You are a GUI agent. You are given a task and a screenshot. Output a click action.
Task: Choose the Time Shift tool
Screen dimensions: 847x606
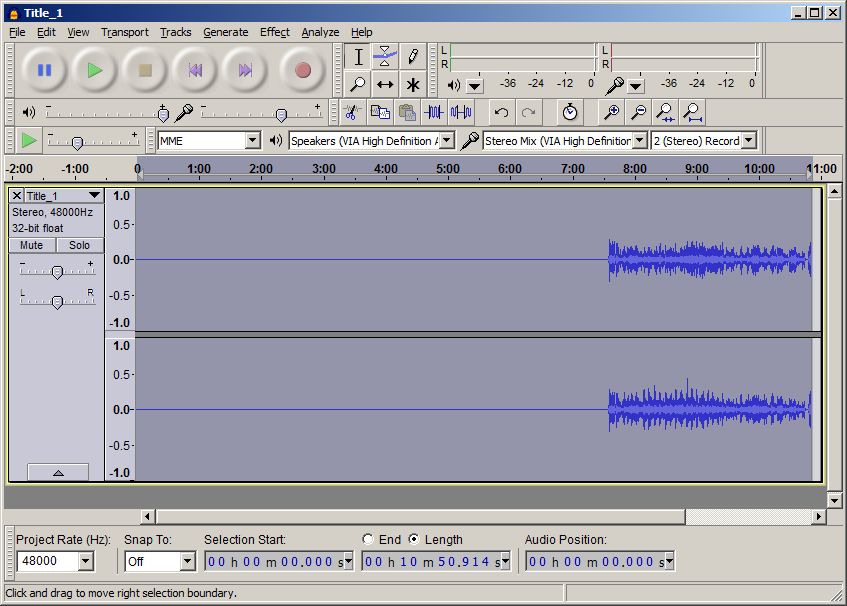(385, 85)
